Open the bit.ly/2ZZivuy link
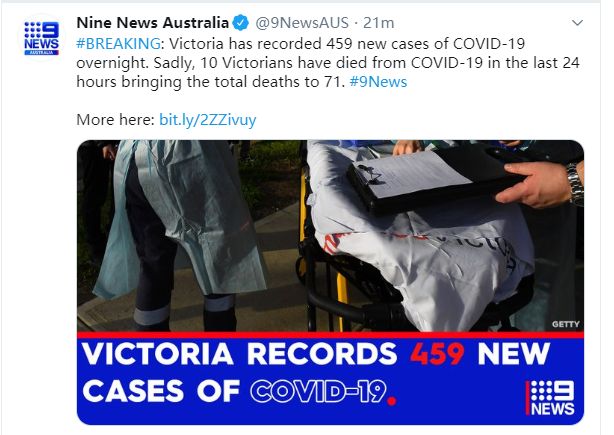This screenshot has width=614, height=435. [x=208, y=120]
